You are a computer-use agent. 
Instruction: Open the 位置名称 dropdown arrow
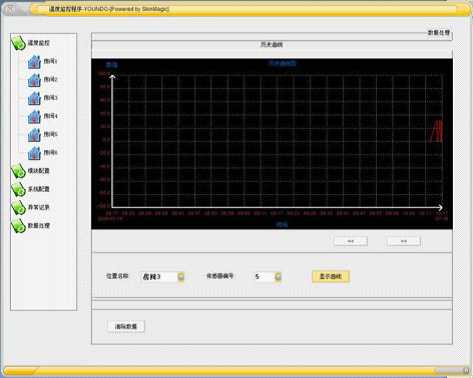pyautogui.click(x=181, y=277)
